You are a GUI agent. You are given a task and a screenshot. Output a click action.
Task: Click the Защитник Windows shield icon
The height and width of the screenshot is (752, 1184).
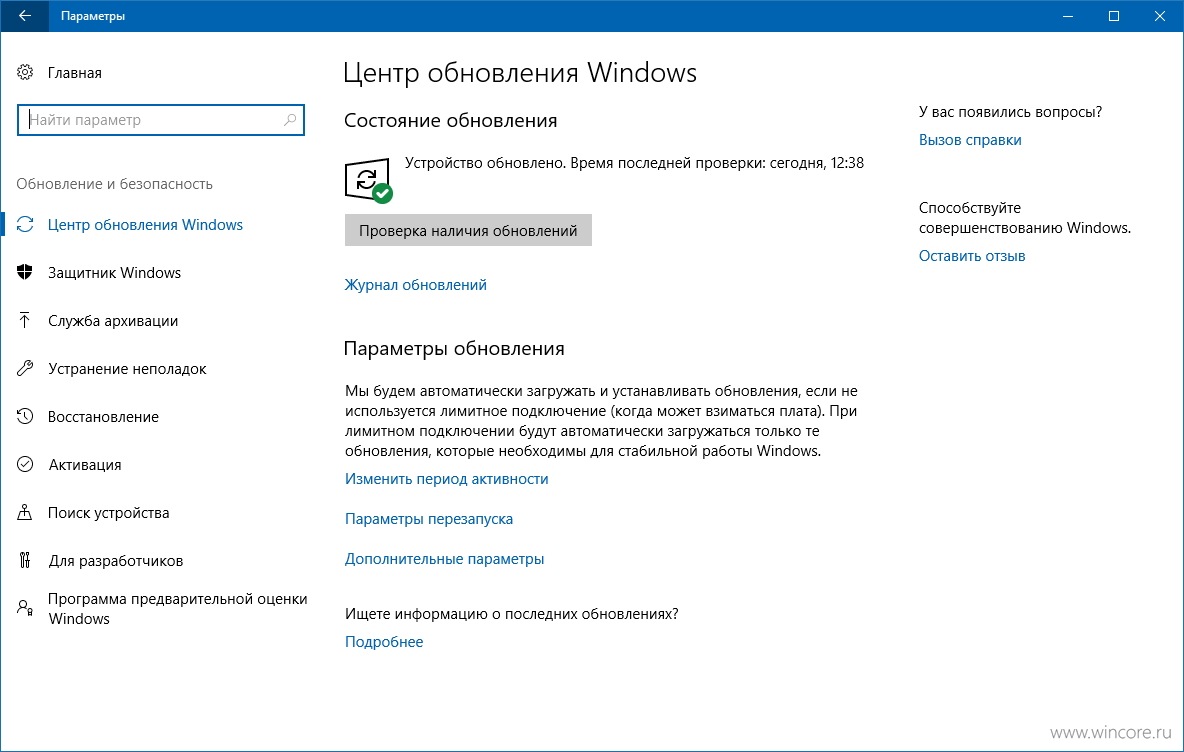point(25,272)
